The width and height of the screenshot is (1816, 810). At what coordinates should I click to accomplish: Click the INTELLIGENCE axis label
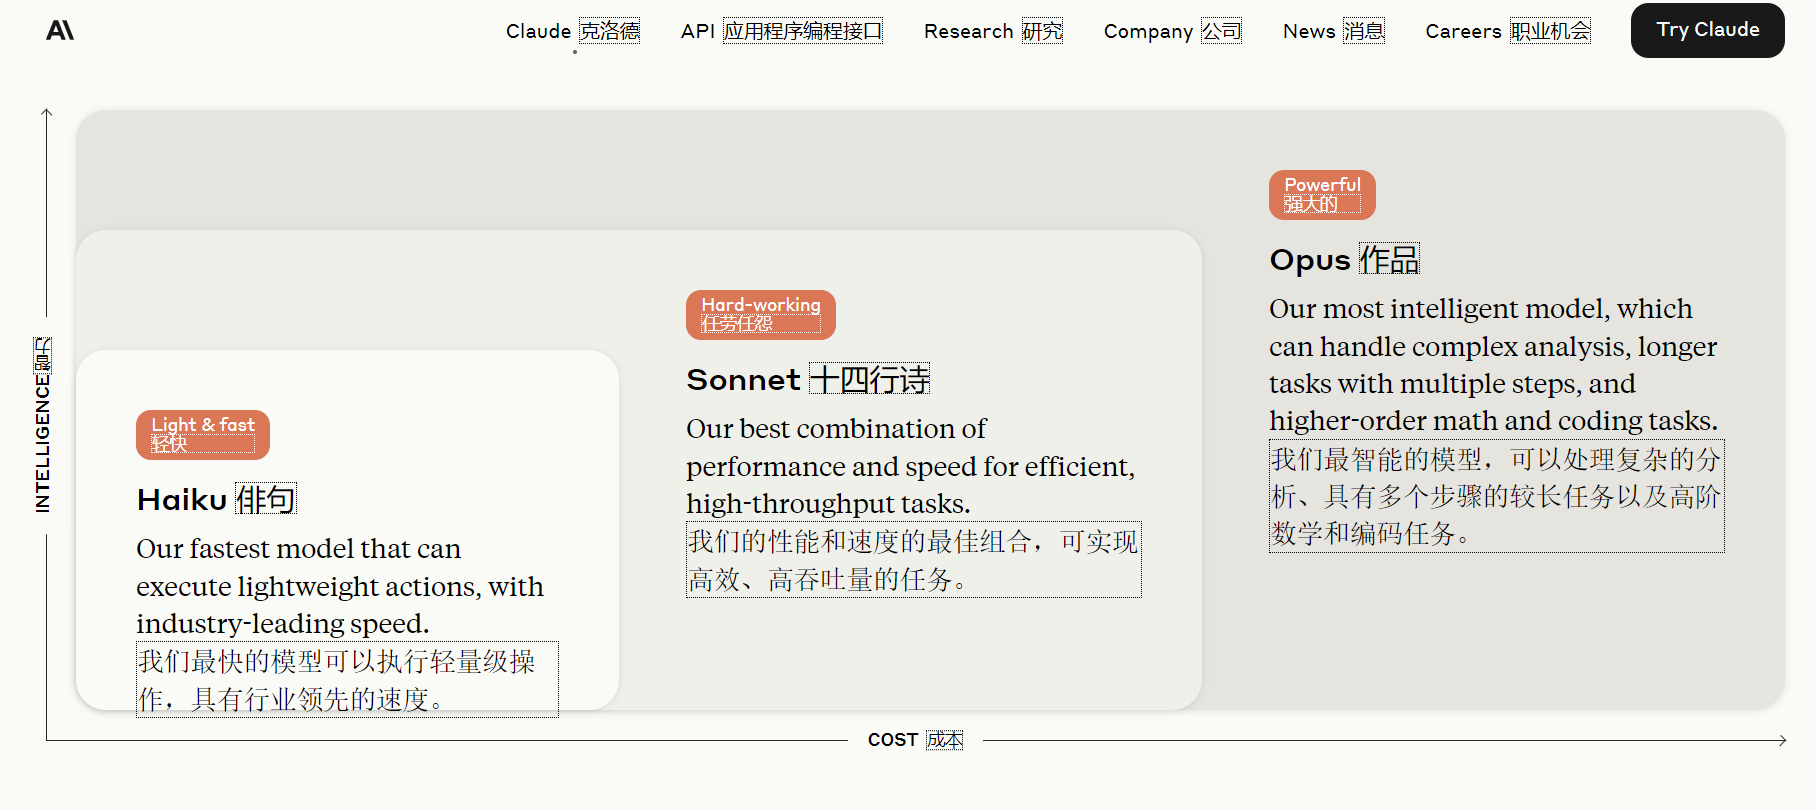click(42, 425)
